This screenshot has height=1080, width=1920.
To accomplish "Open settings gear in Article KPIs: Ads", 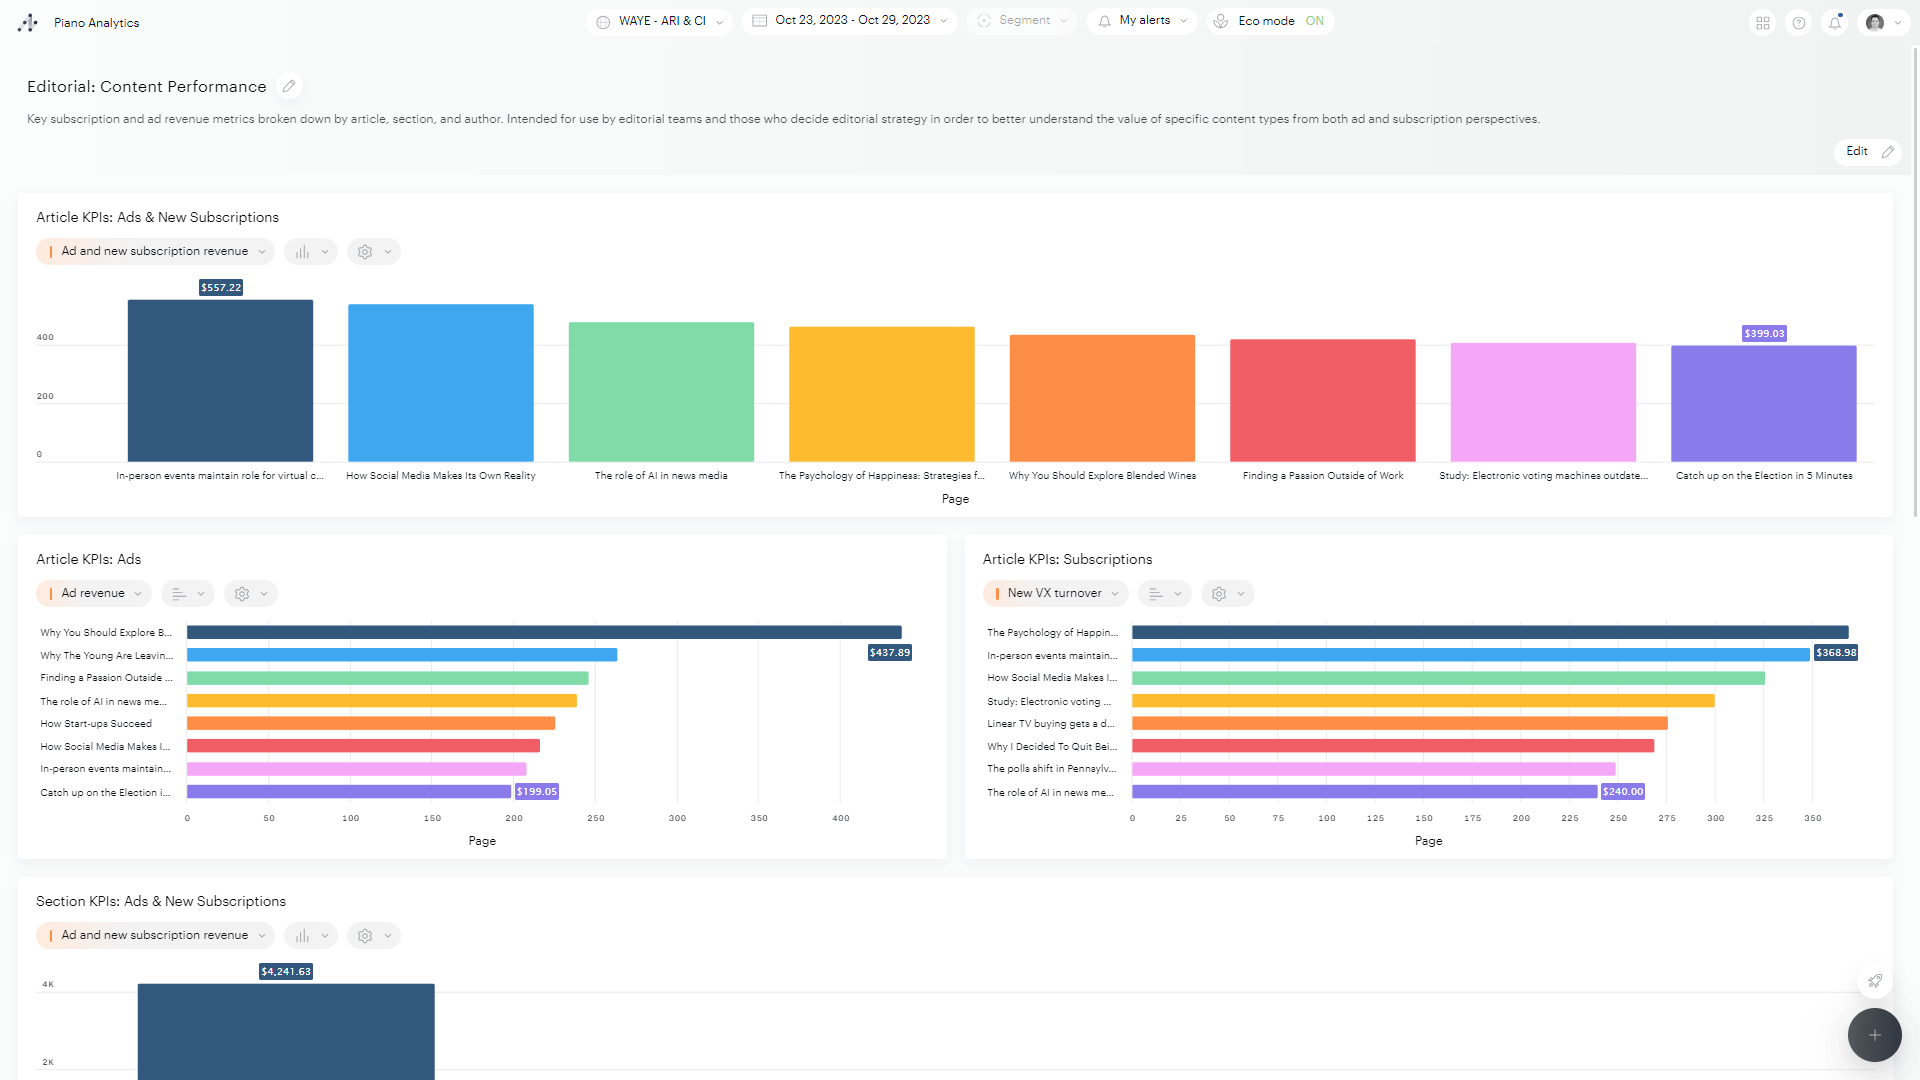I will [251, 594].
